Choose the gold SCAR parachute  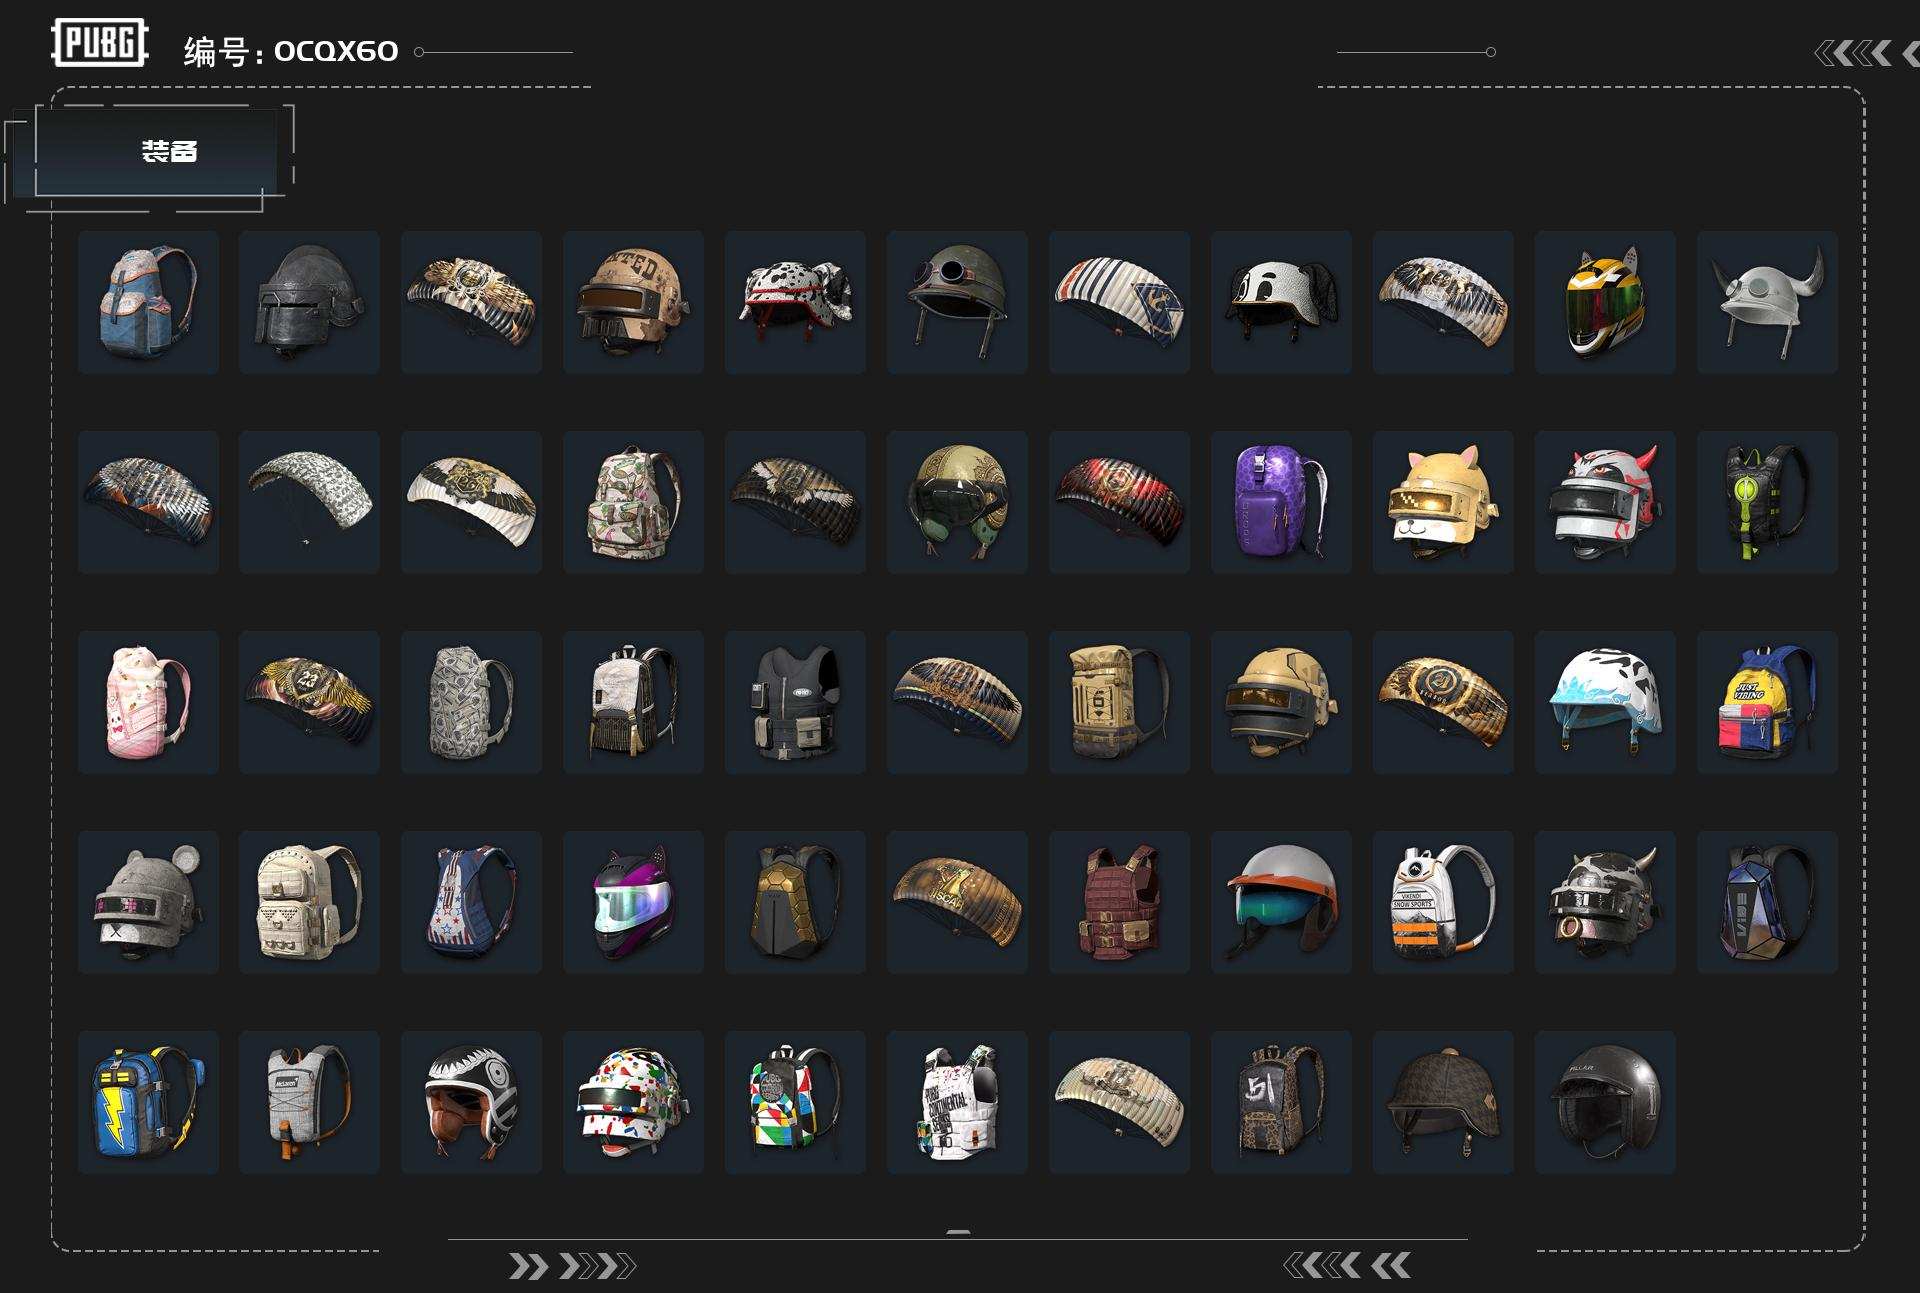(958, 902)
